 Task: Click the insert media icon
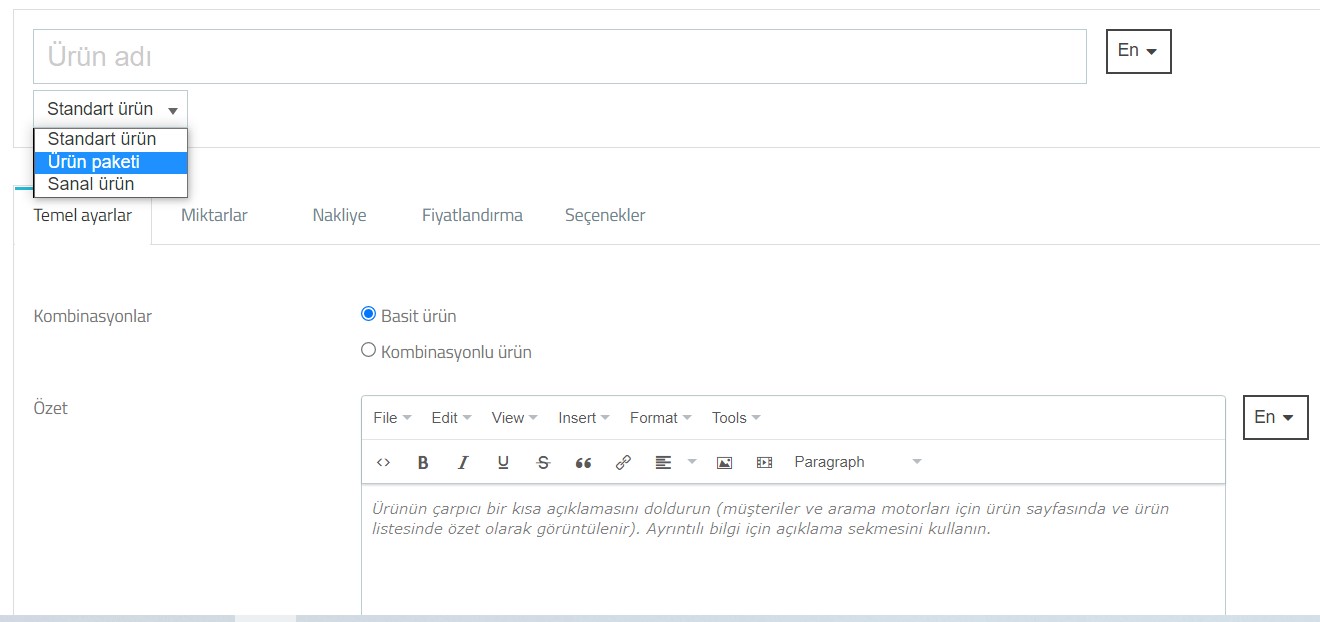[765, 462]
